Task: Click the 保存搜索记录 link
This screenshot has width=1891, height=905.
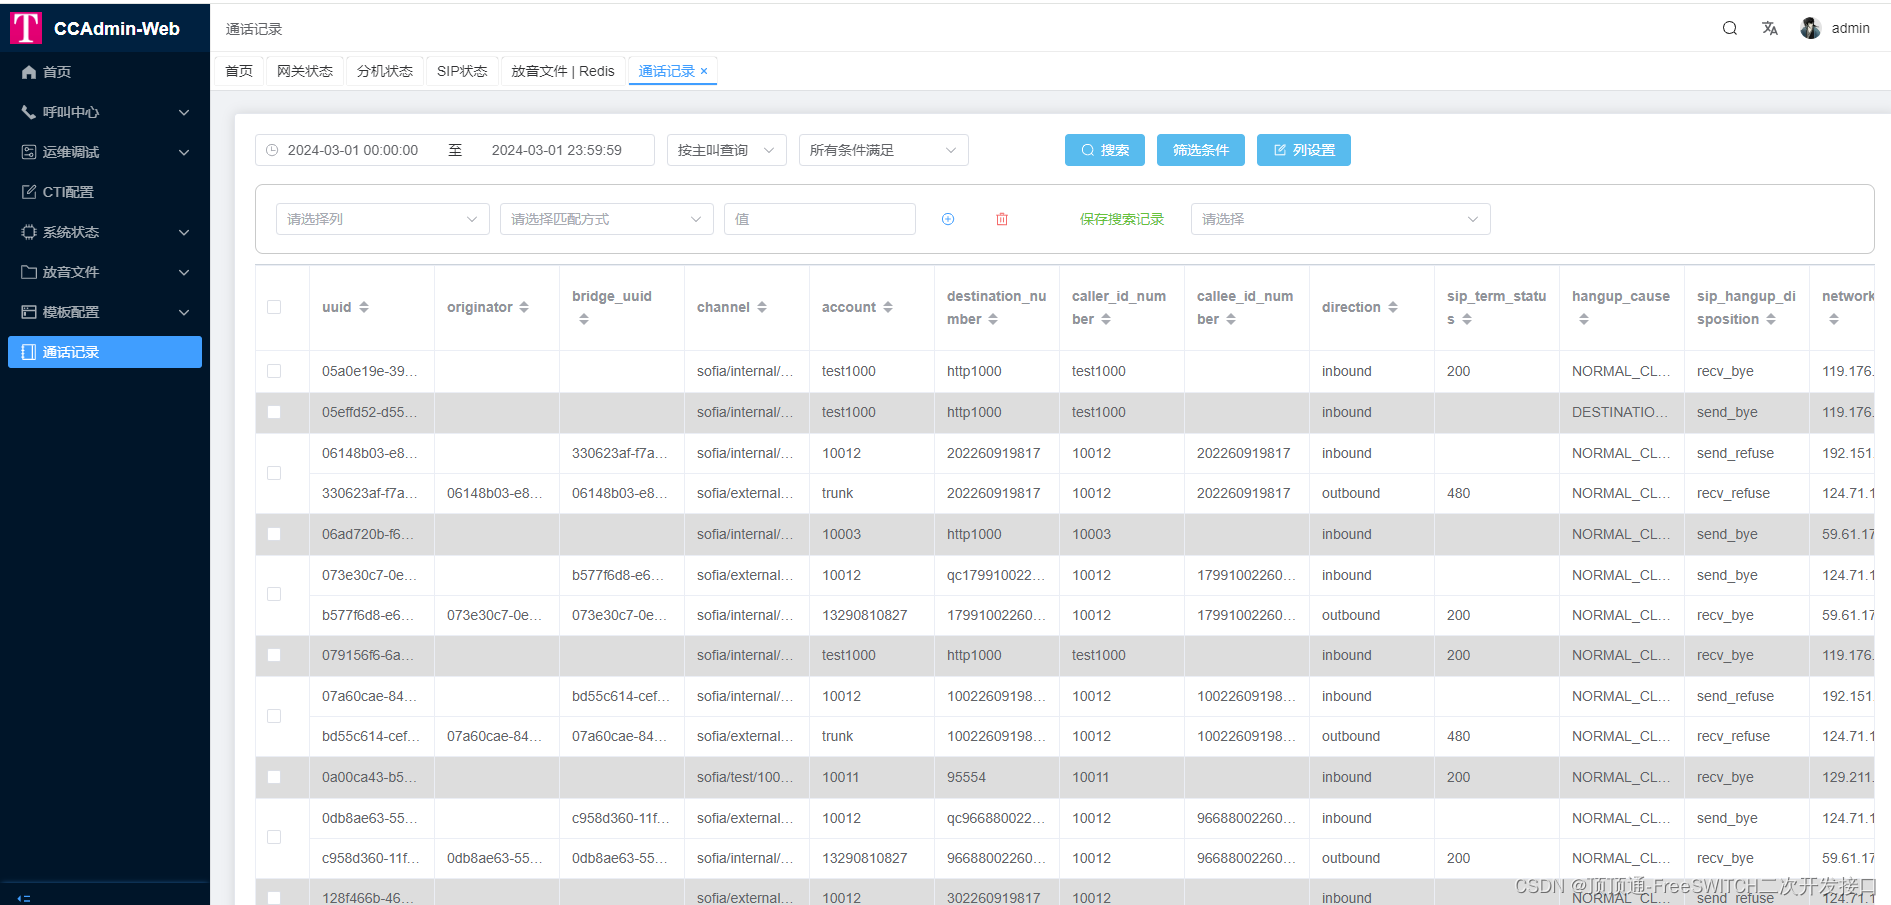Action: click(1122, 219)
